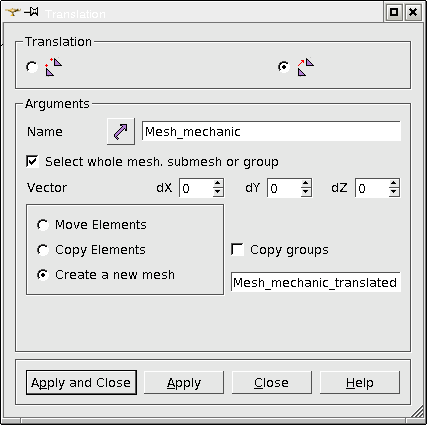Viewport: 427px width, 425px height.
Task: Select the point-based translation radio button
Action: pos(32,67)
